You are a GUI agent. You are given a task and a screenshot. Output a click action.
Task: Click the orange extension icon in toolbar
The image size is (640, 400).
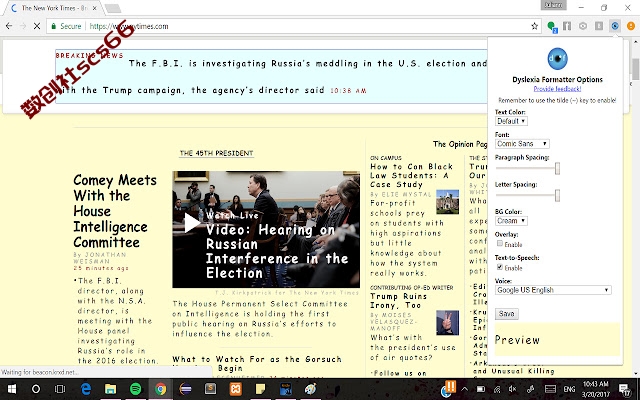(631, 26)
